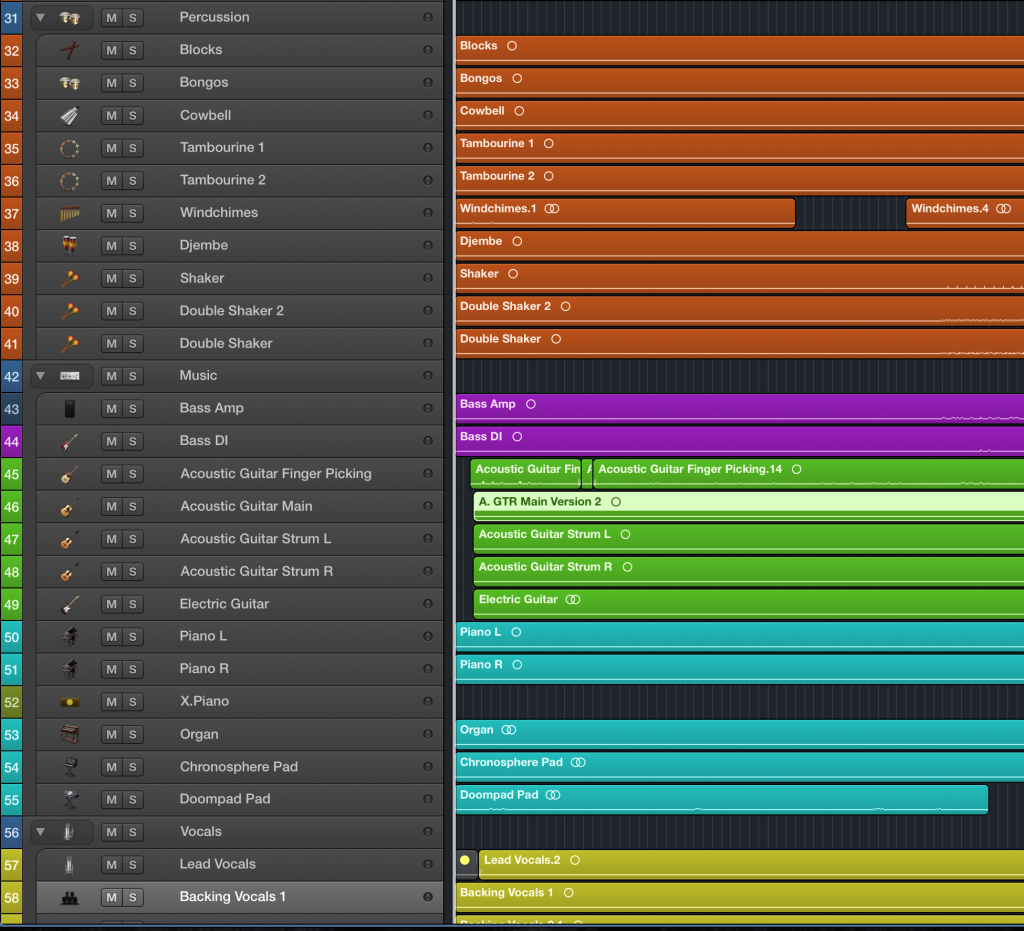Toggle the Shaker track status dot

click(428, 278)
